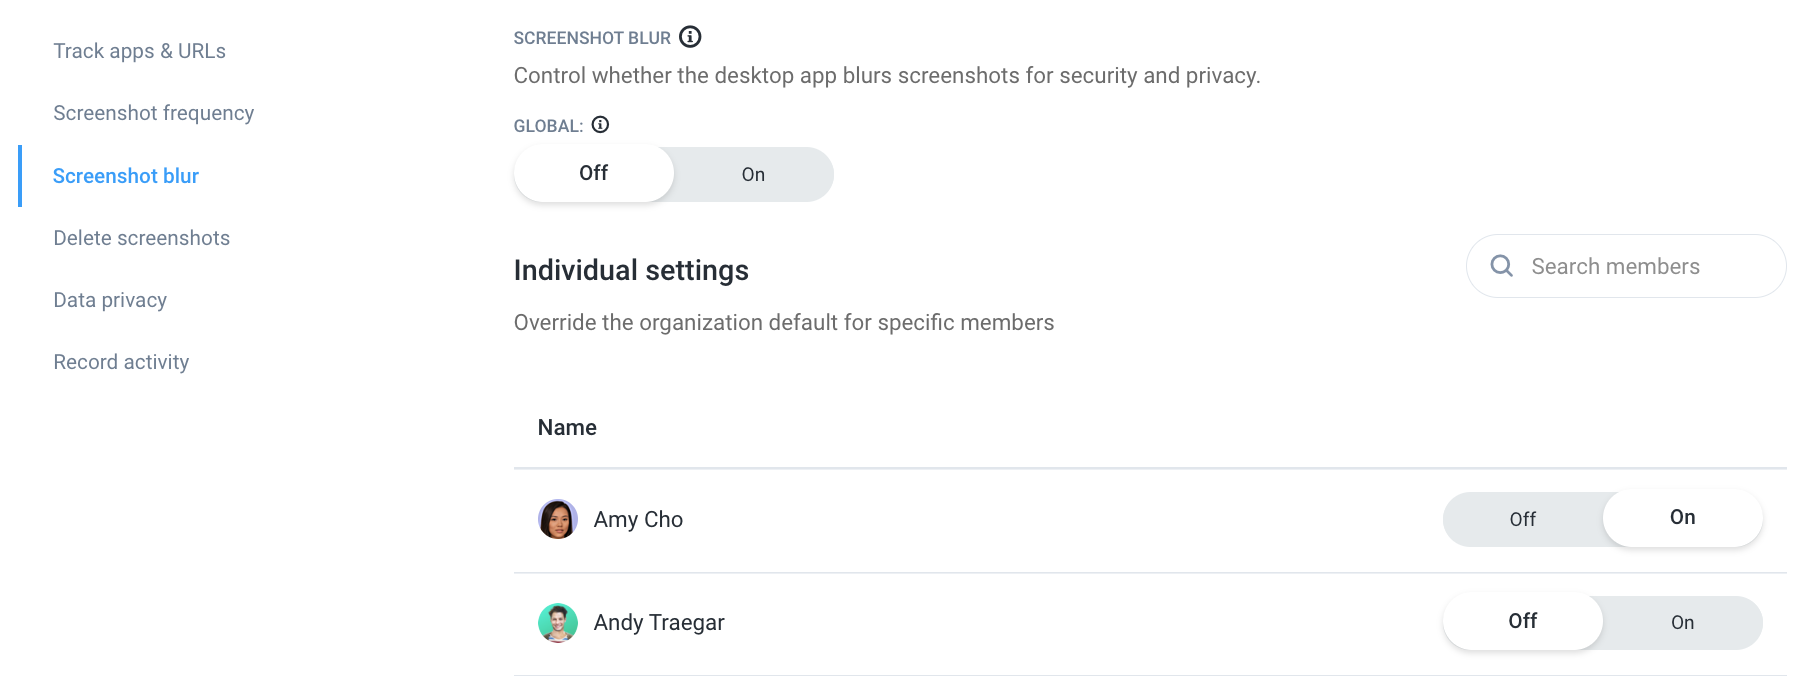Screen dimensions: 1796x676
Task: Click Amy Cho's profile avatar
Action: [x=558, y=519]
